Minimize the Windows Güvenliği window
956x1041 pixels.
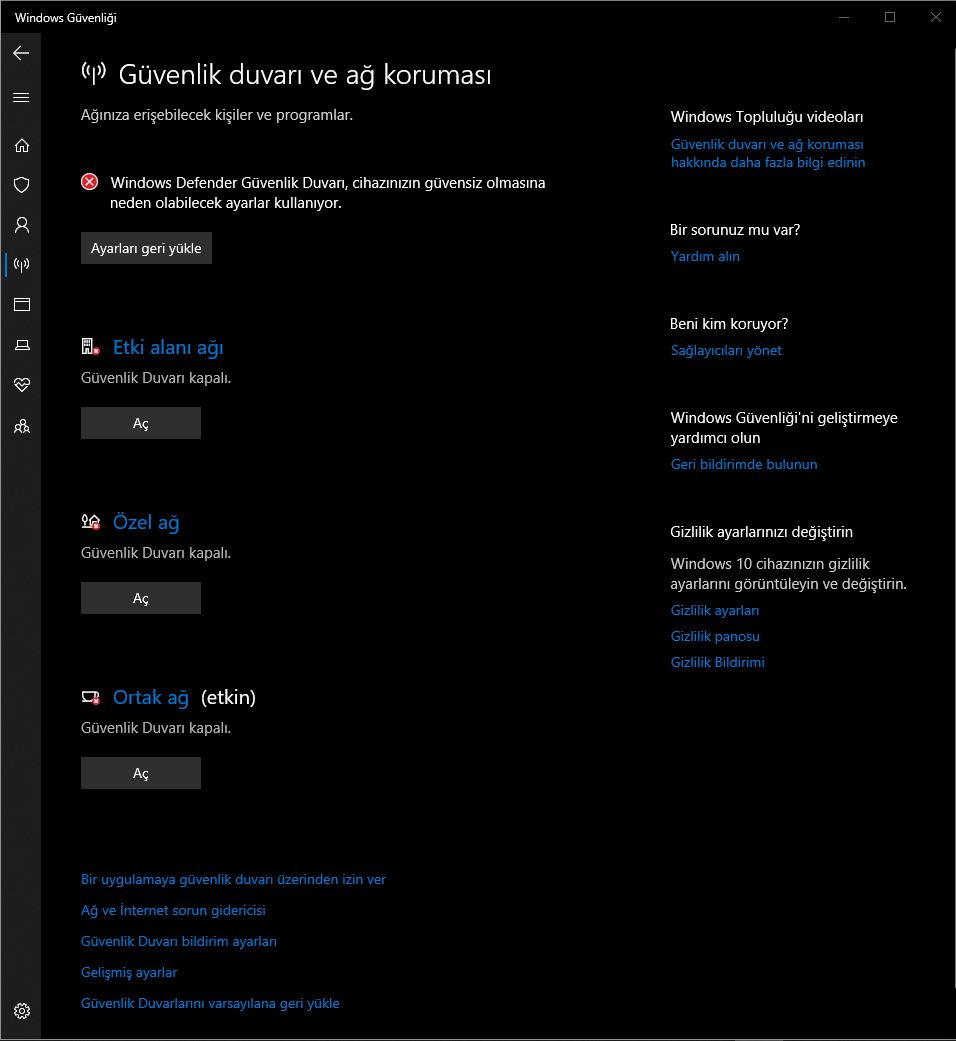[844, 17]
